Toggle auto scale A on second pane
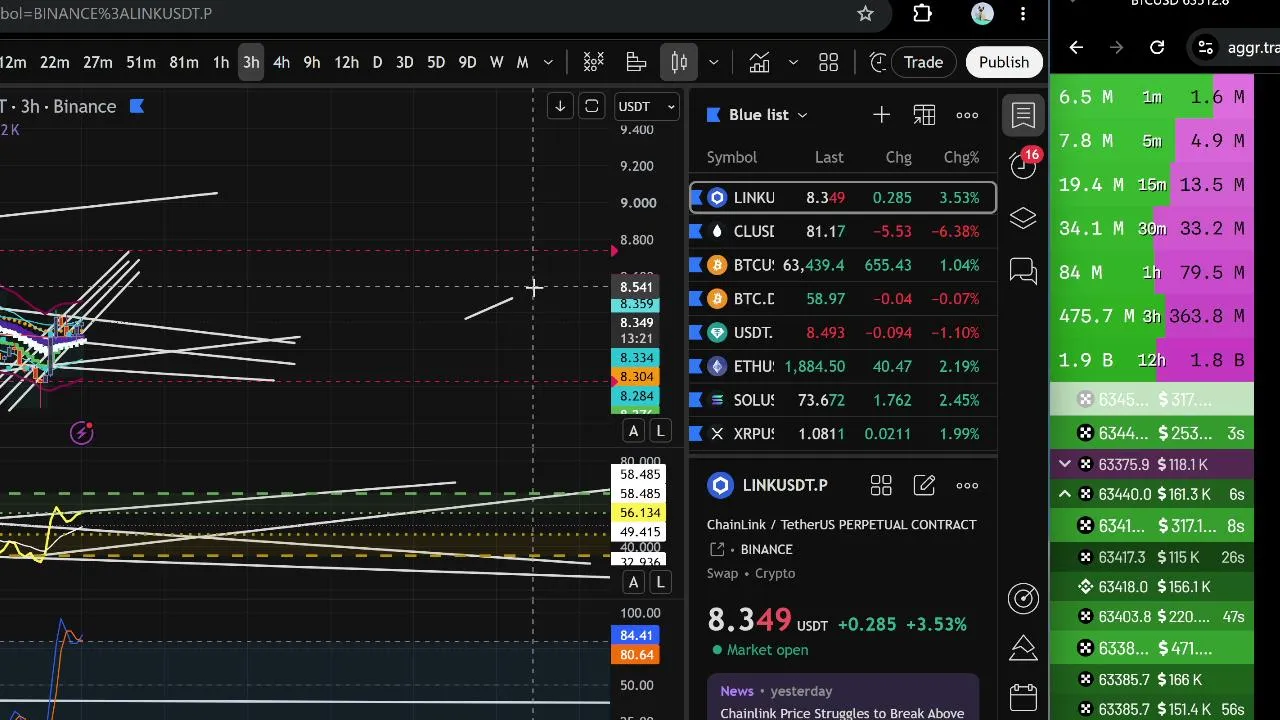The height and width of the screenshot is (720, 1280). [x=633, y=583]
